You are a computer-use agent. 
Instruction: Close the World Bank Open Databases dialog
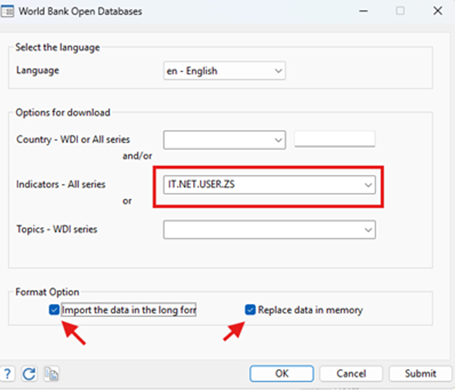[438, 11]
